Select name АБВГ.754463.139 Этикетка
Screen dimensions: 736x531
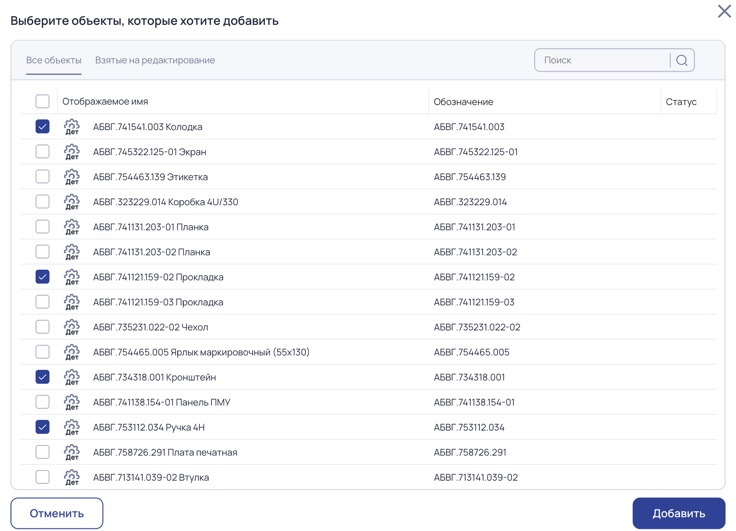pos(150,177)
